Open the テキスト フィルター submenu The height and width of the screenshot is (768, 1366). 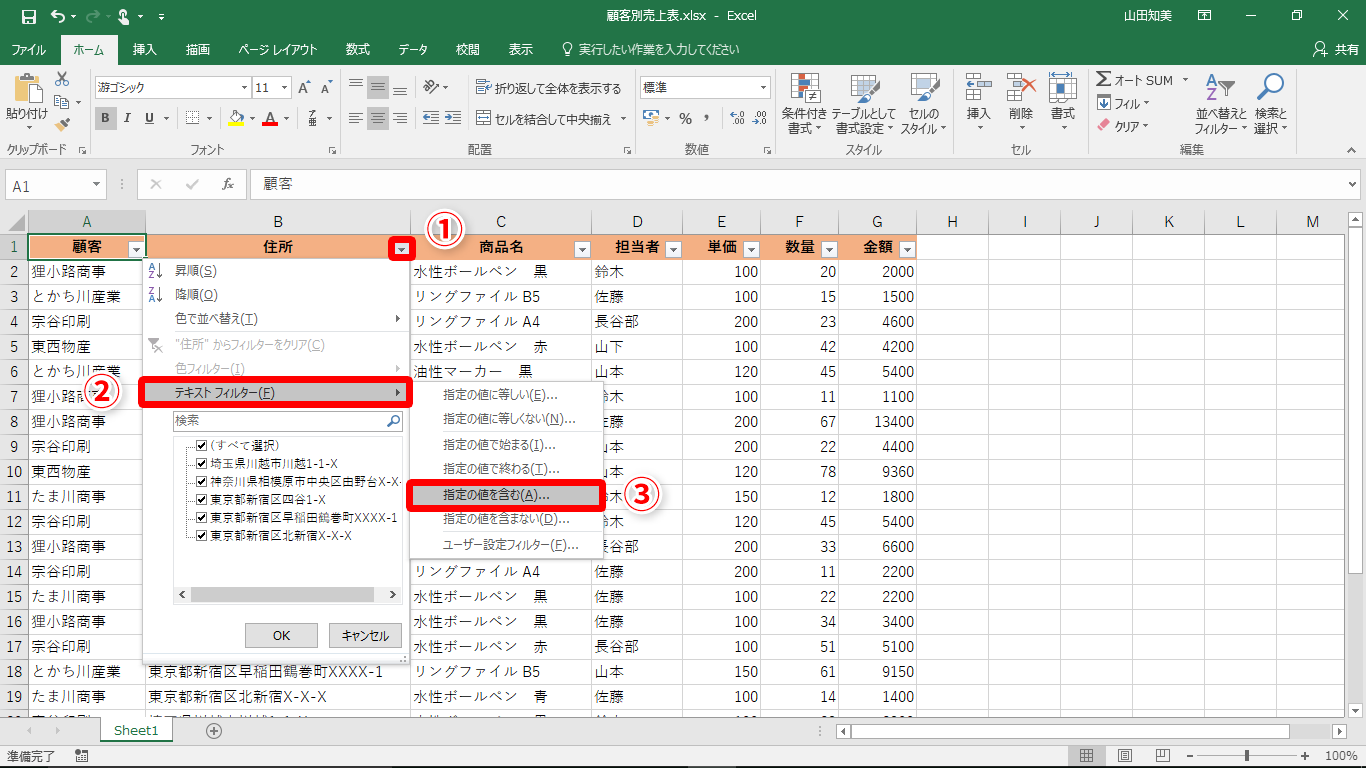pos(274,393)
